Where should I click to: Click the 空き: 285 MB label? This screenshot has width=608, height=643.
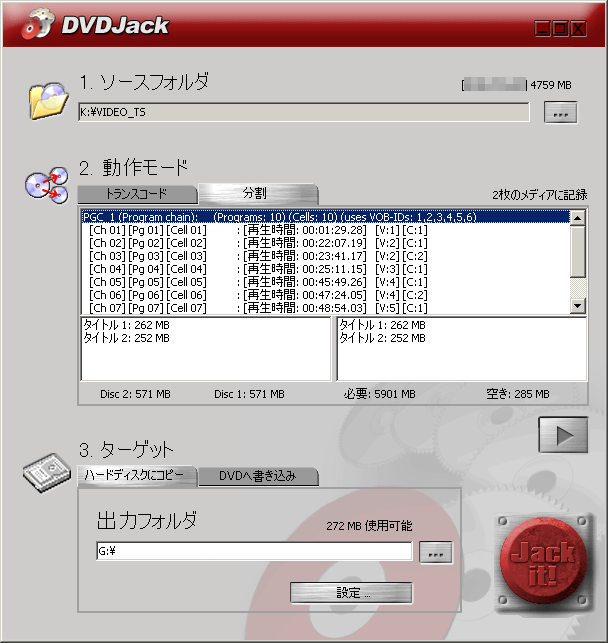518,394
